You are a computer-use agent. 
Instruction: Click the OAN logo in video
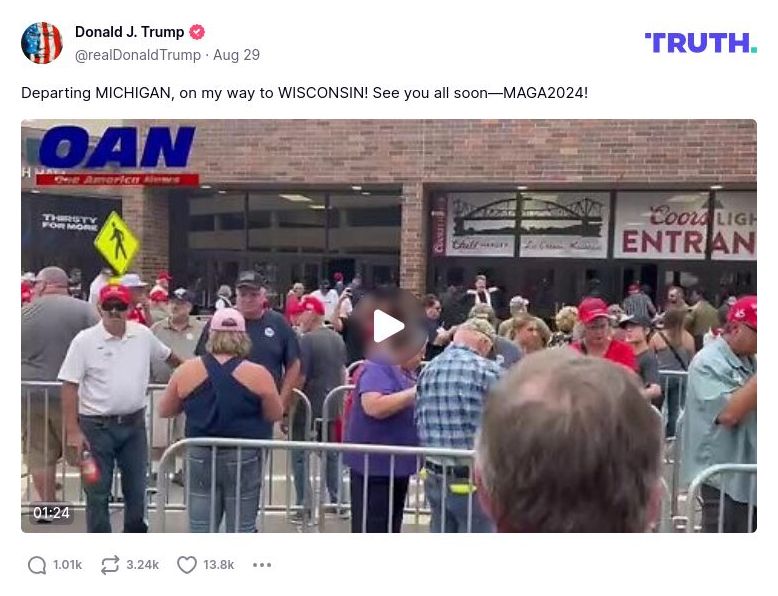tap(117, 154)
